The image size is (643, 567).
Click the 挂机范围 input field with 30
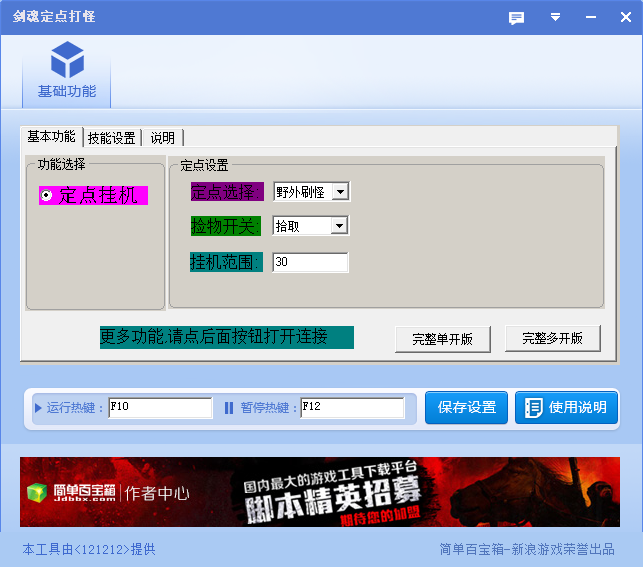[310, 262]
